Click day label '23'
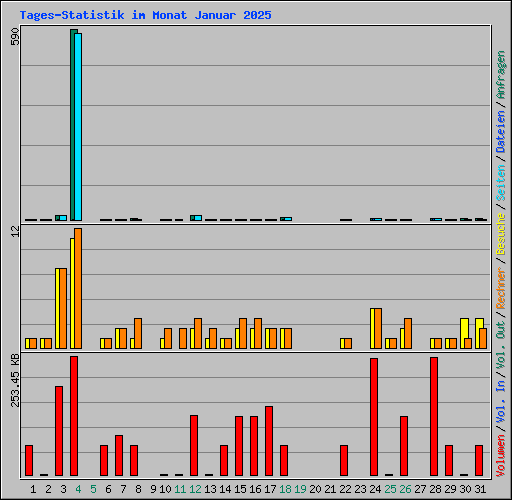Screen dimensions: 512x500 click(360, 489)
